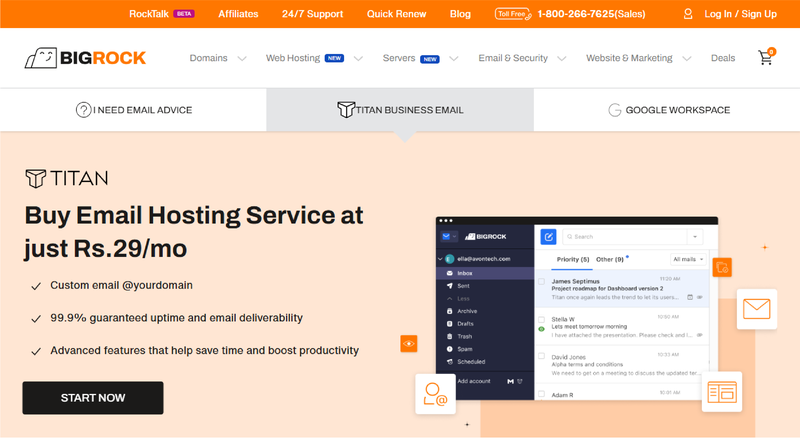800x445 pixels.
Task: Check the David Jones email checkbox
Action: tap(542, 356)
